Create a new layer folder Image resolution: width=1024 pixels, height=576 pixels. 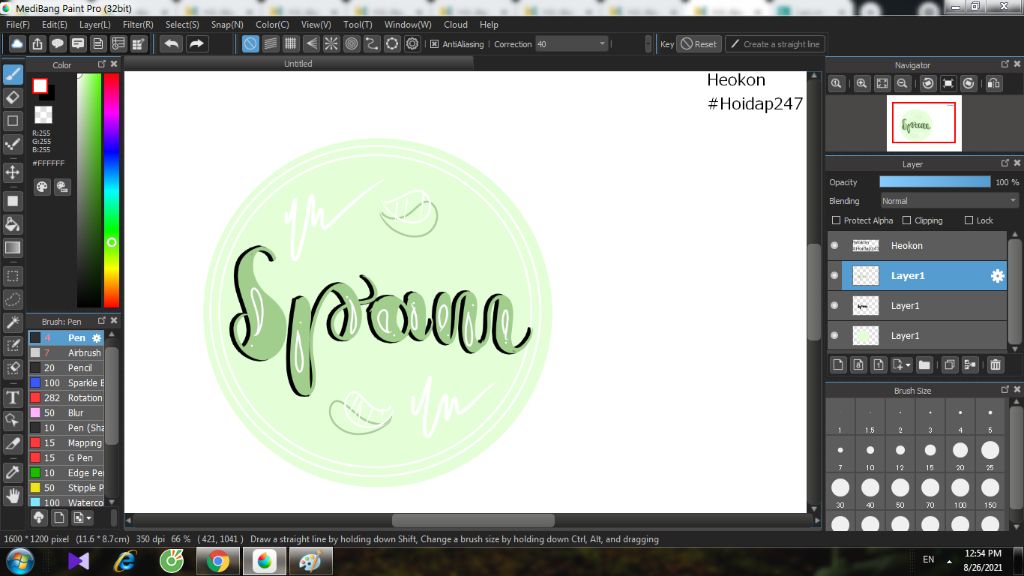(924, 365)
